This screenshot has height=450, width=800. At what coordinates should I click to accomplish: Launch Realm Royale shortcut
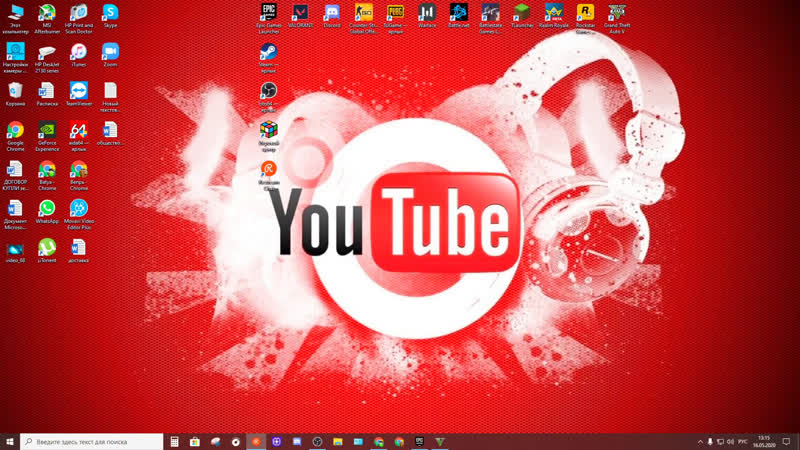pos(554,16)
